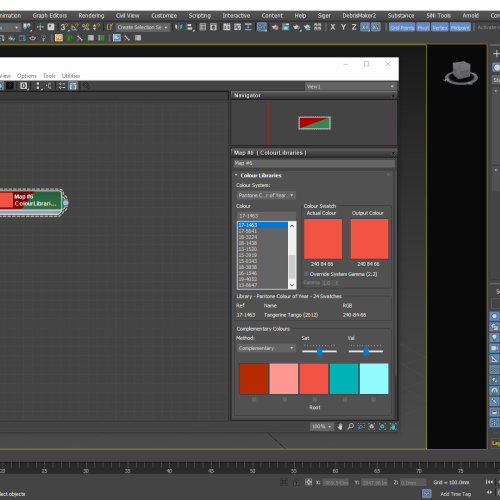
Task: Select the Zoom magnifier tool in material editor
Action: [351, 426]
